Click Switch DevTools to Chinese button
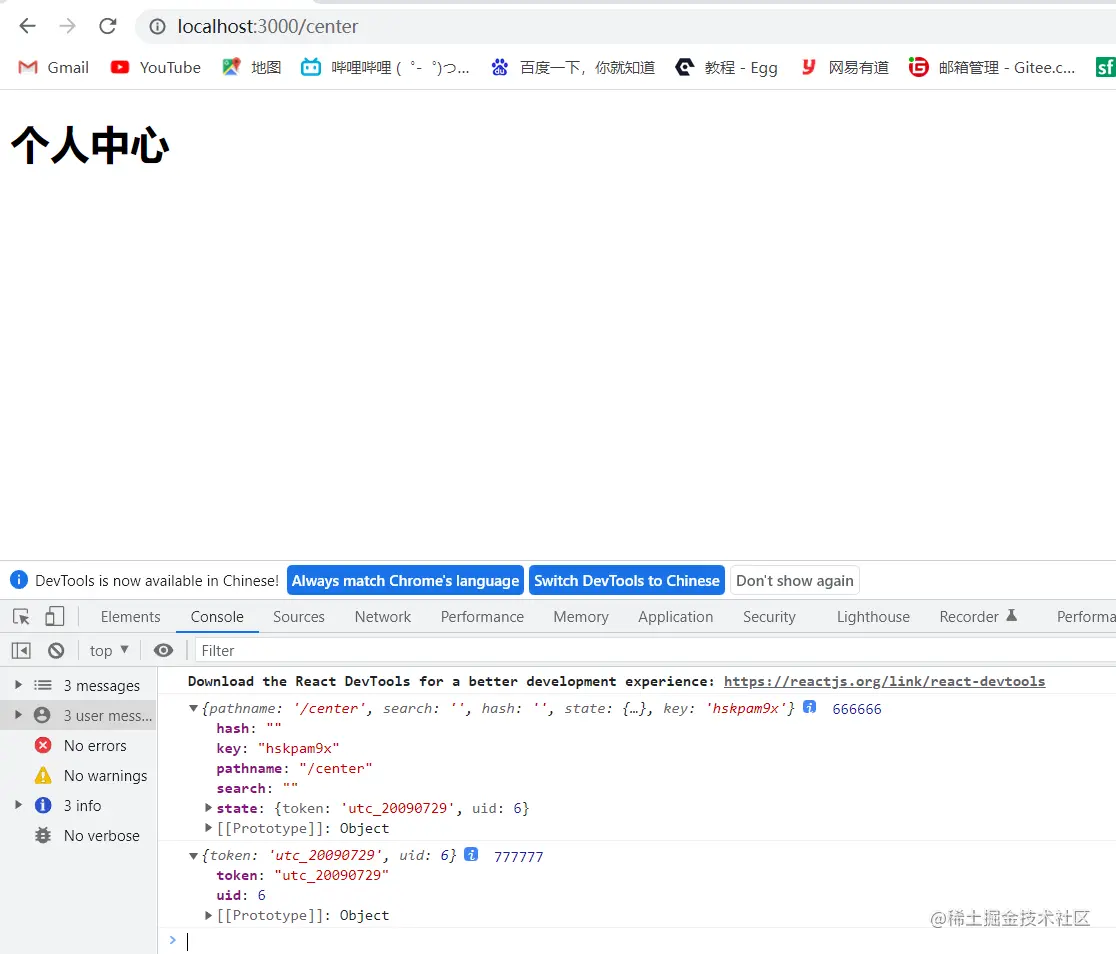This screenshot has height=954, width=1116. [626, 581]
